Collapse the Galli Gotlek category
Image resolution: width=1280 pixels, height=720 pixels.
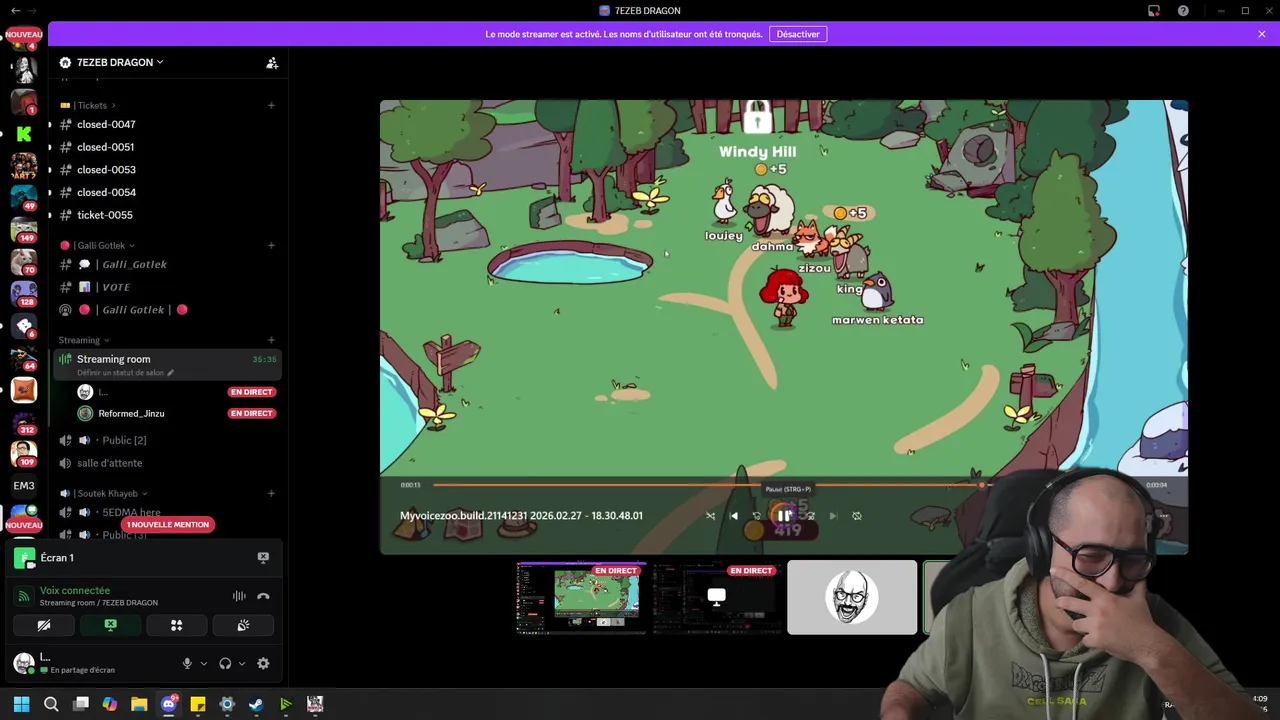[97, 245]
